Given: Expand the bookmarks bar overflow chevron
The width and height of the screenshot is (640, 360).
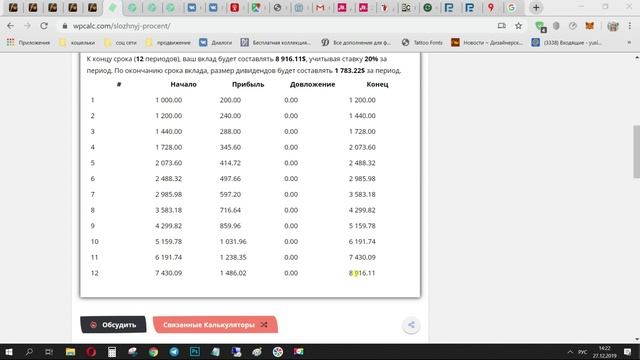Looking at the screenshot, I should (629, 42).
